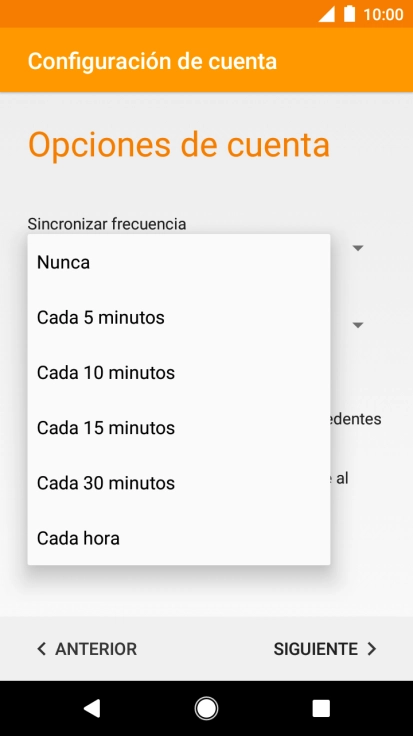
Task: Tap the battery status icon
Action: pos(349,14)
